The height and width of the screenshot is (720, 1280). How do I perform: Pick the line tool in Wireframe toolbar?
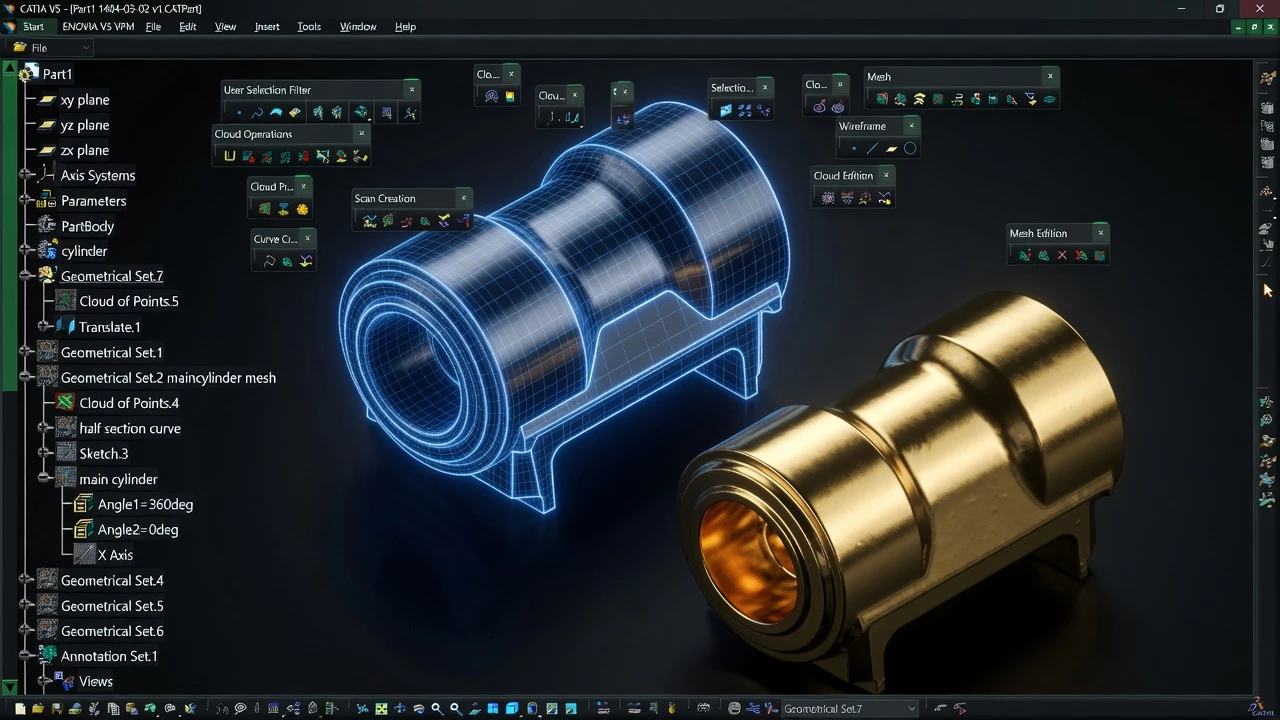pyautogui.click(x=872, y=148)
